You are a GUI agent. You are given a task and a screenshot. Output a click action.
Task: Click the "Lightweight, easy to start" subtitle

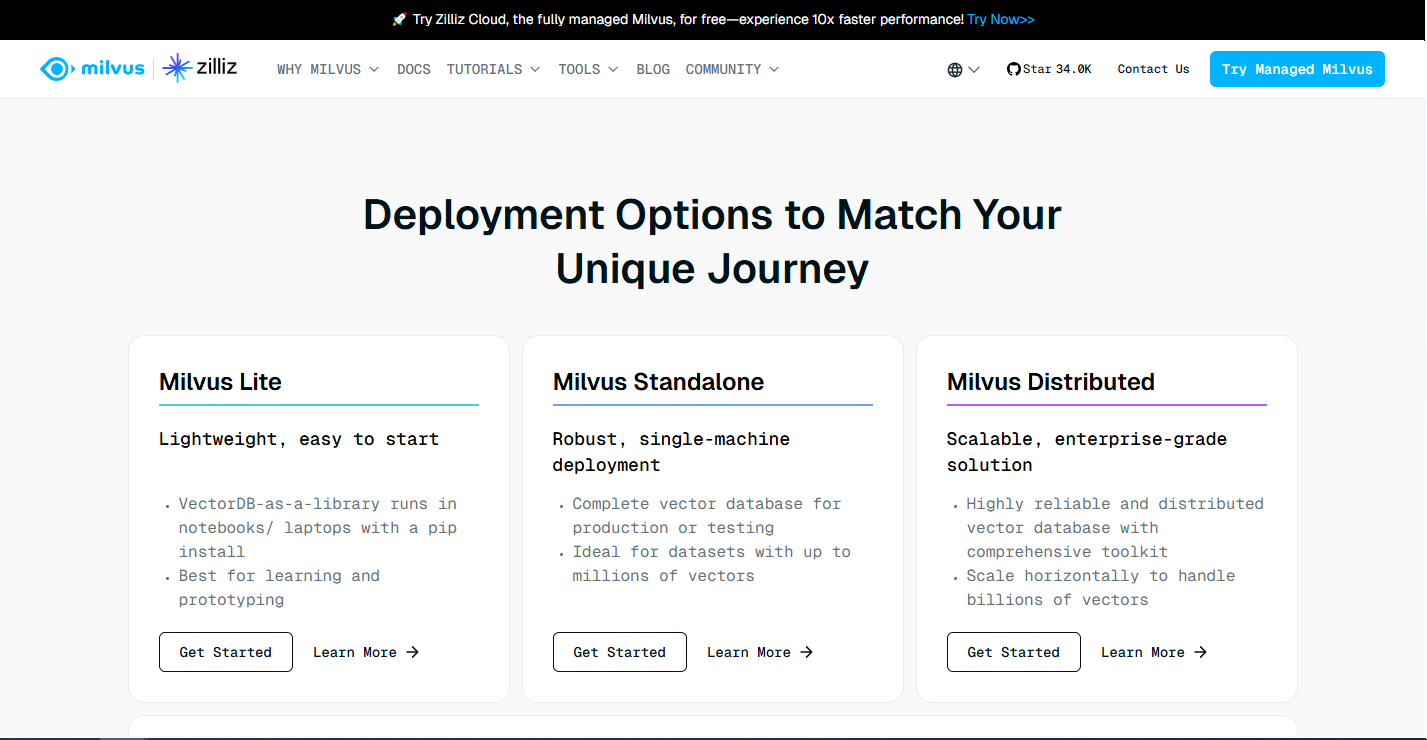(299, 439)
